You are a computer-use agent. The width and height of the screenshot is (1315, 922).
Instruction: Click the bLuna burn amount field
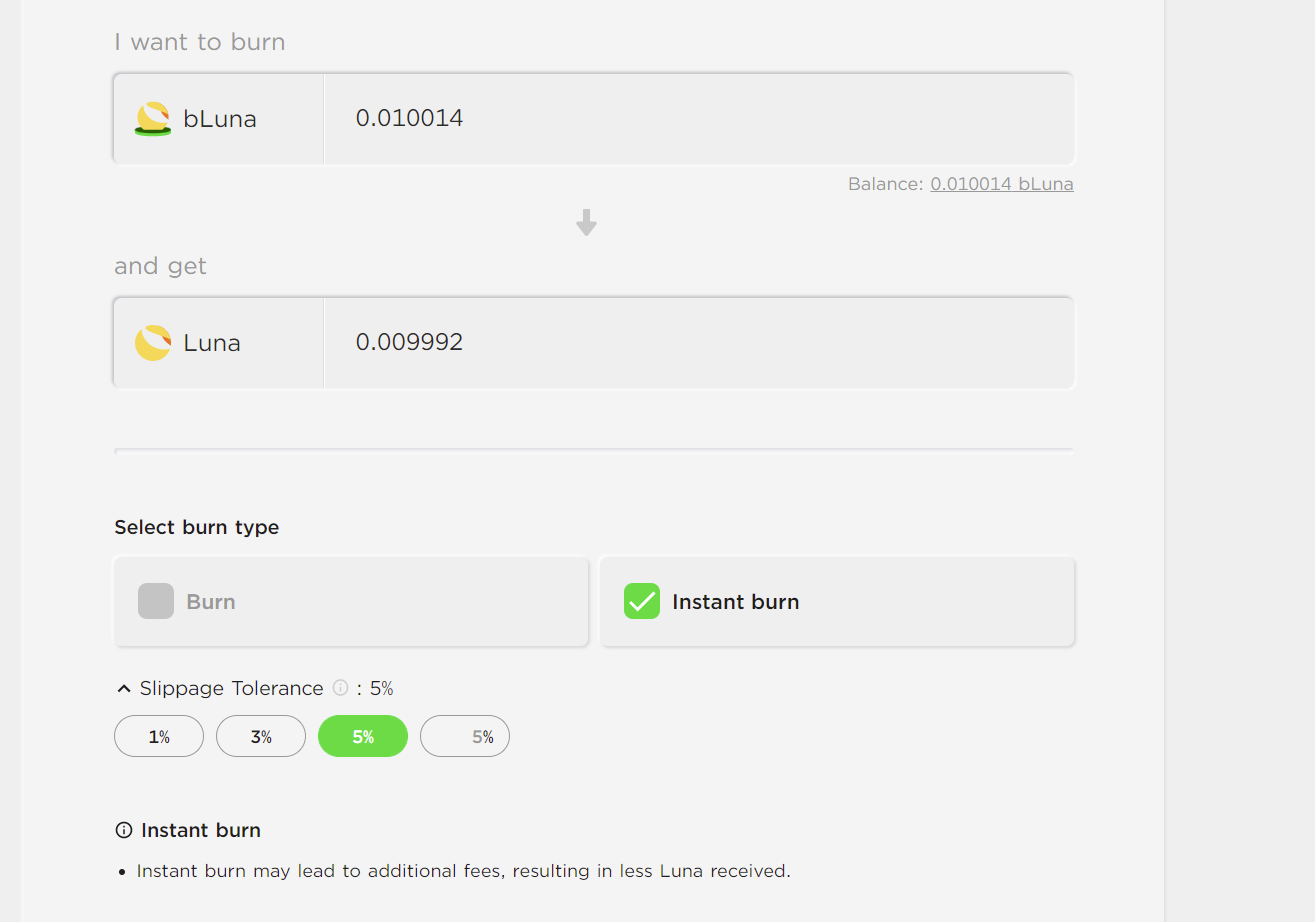[698, 119]
